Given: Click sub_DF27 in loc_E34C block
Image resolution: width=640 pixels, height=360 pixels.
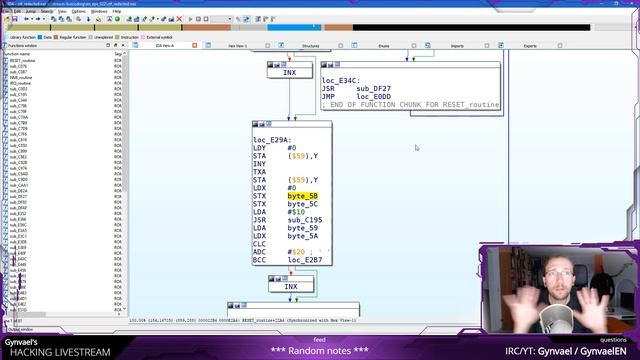Looking at the screenshot, I should point(373,89).
